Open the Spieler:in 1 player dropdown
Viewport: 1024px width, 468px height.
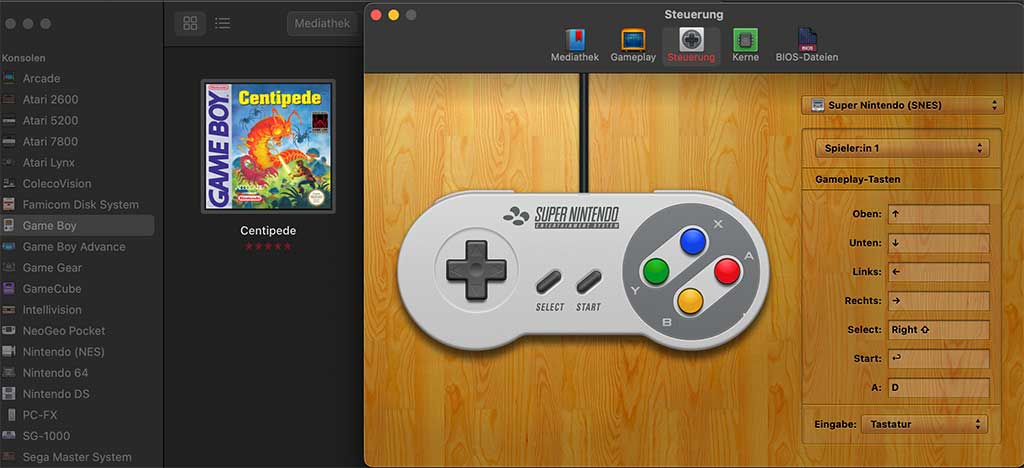pos(902,148)
